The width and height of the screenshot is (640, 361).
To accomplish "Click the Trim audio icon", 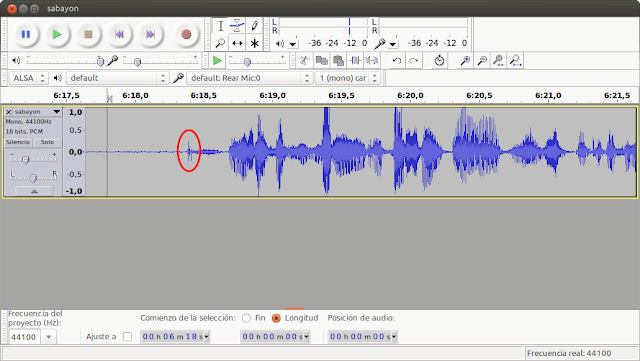I will [x=355, y=61].
